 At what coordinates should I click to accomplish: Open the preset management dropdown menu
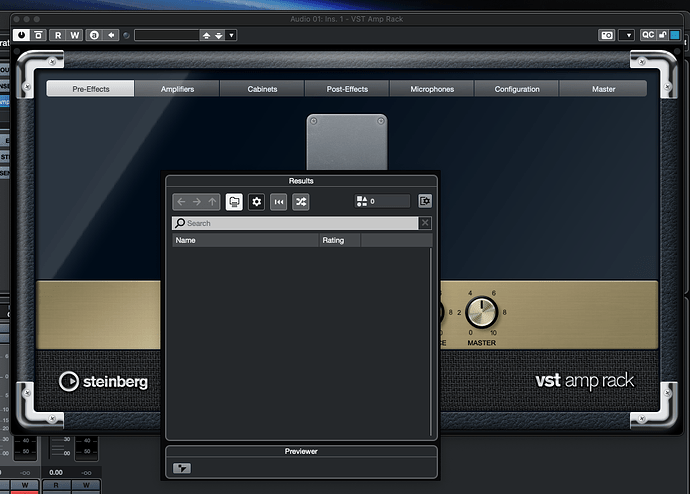click(x=231, y=35)
